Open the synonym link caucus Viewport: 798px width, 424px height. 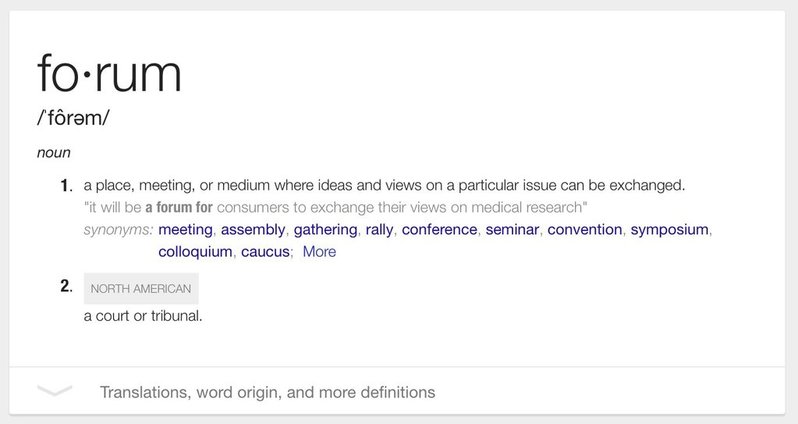(265, 251)
